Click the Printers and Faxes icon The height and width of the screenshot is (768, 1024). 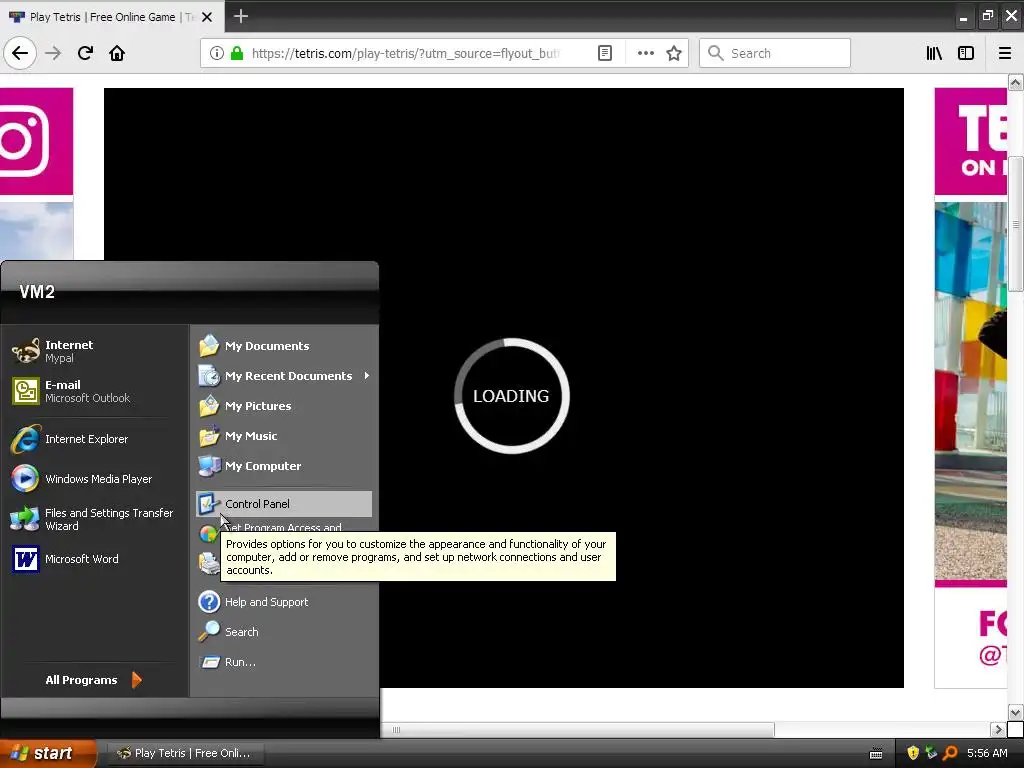click(x=208, y=562)
